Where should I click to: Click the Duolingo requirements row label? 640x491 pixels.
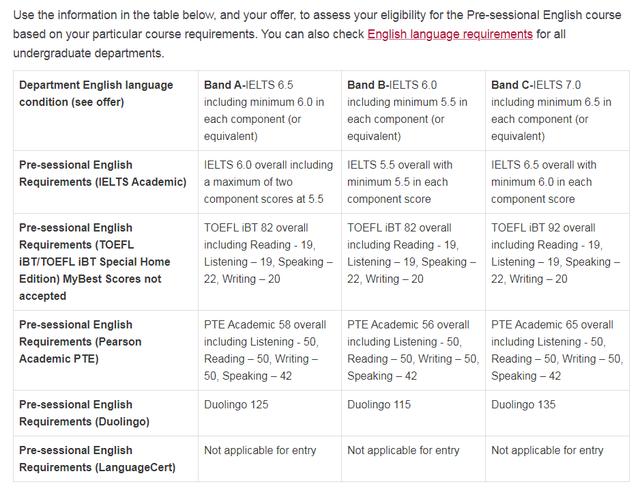click(106, 413)
